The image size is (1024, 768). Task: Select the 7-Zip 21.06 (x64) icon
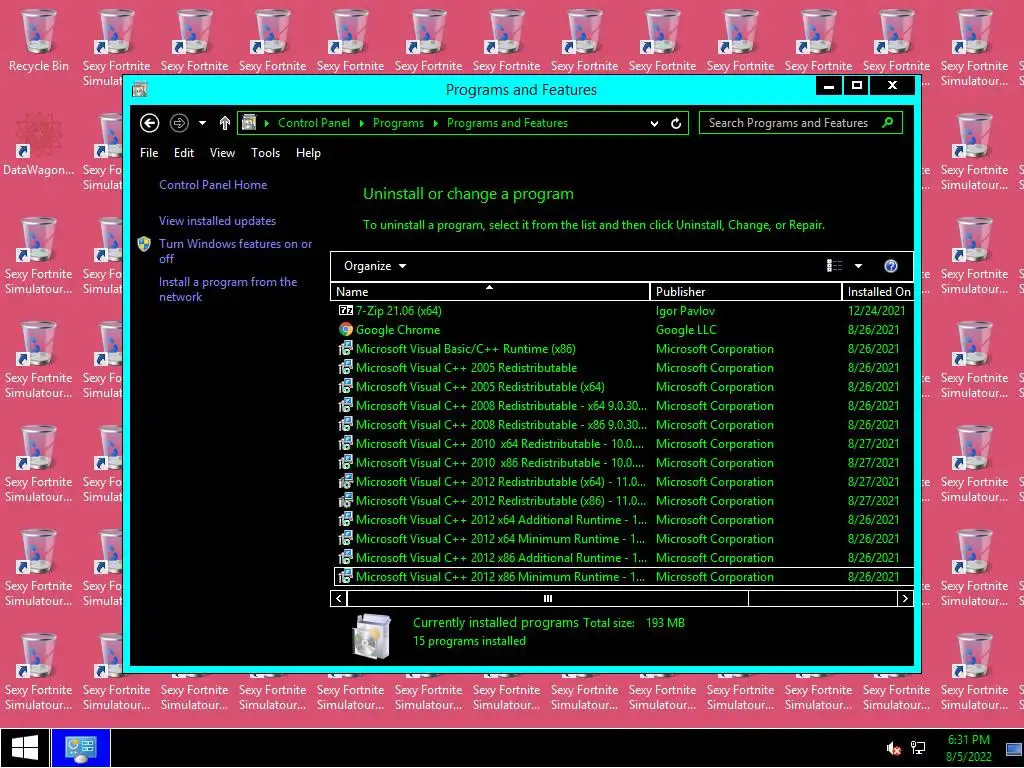[345, 311]
